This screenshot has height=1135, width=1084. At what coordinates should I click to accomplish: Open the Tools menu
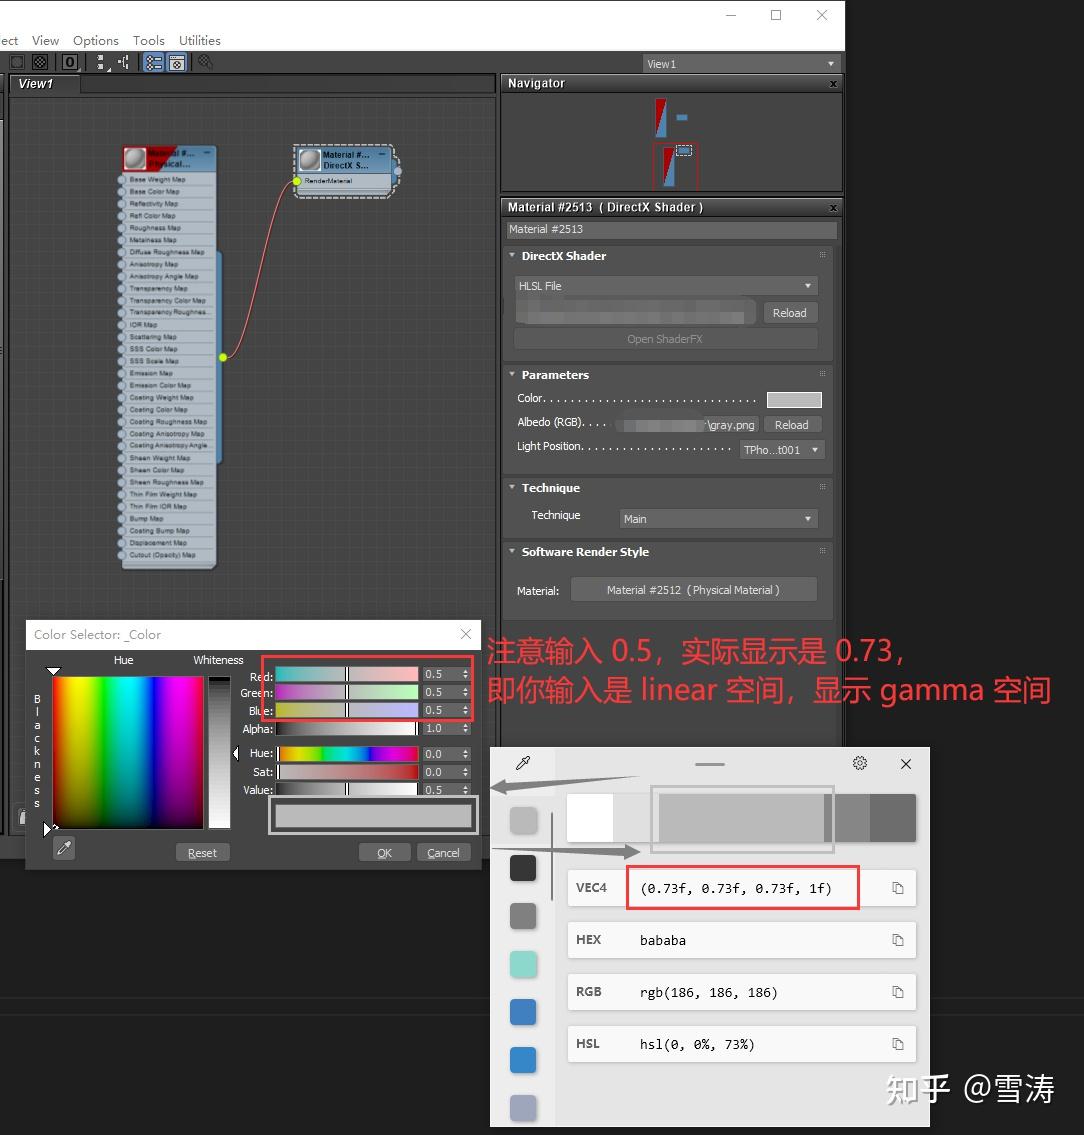[x=148, y=40]
